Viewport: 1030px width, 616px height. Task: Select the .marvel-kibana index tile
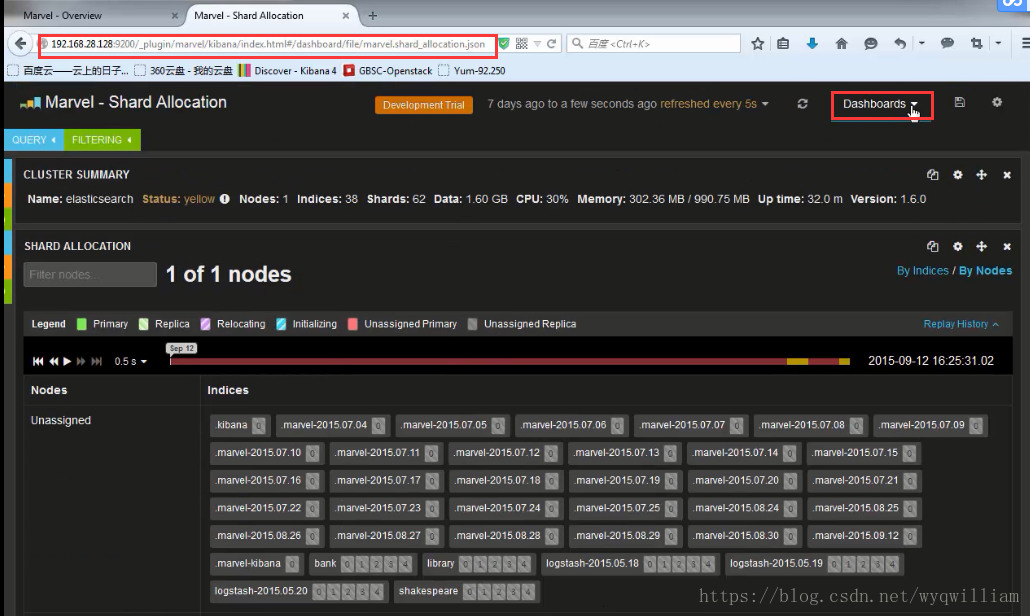point(256,563)
